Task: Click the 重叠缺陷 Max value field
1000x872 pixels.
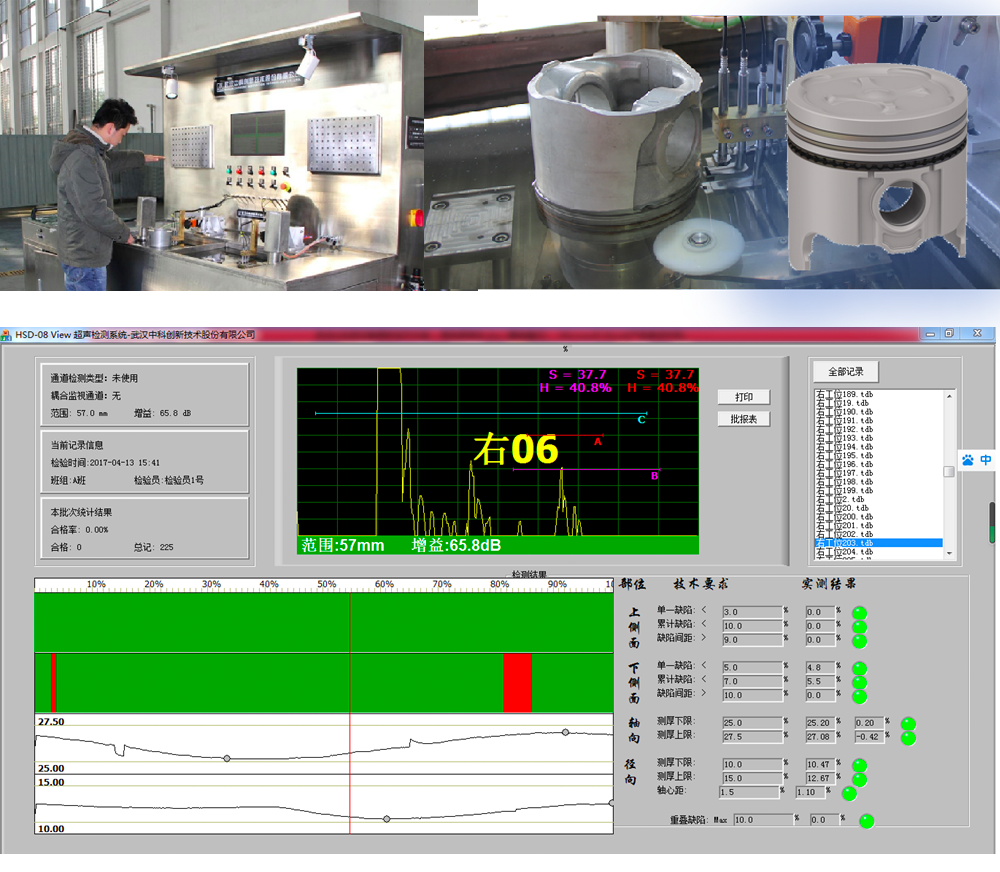Action: point(762,820)
